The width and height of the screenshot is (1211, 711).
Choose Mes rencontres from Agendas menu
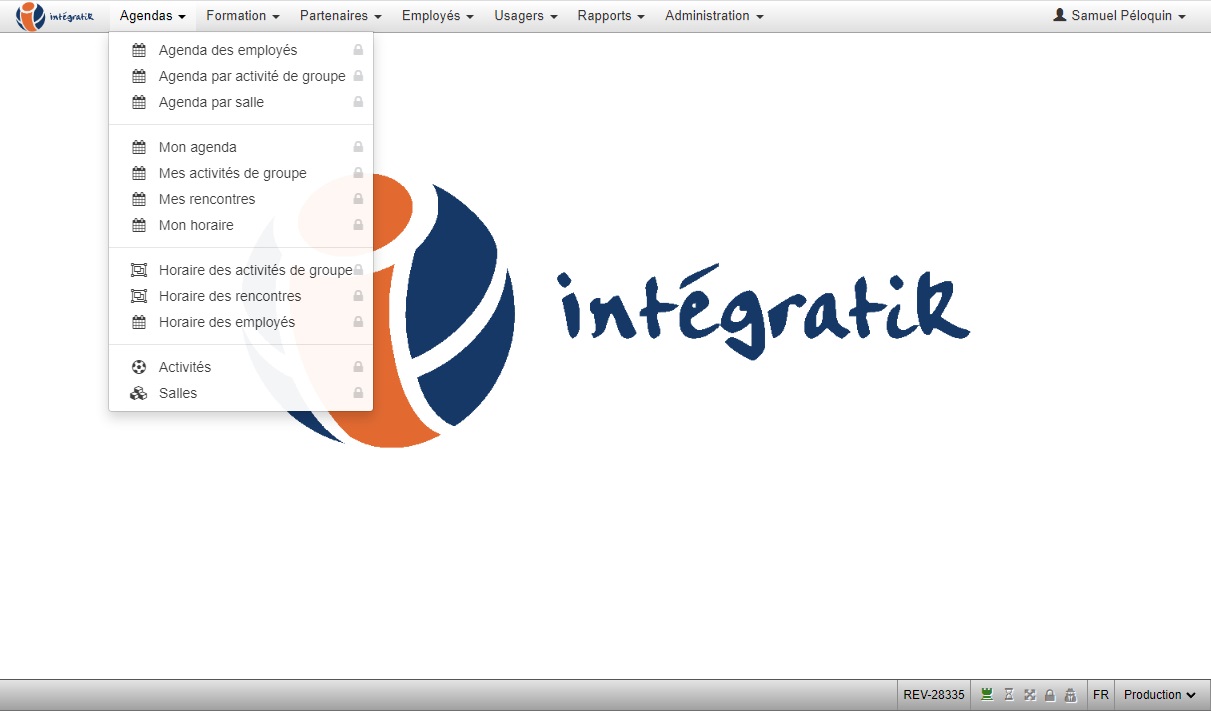pyautogui.click(x=207, y=199)
